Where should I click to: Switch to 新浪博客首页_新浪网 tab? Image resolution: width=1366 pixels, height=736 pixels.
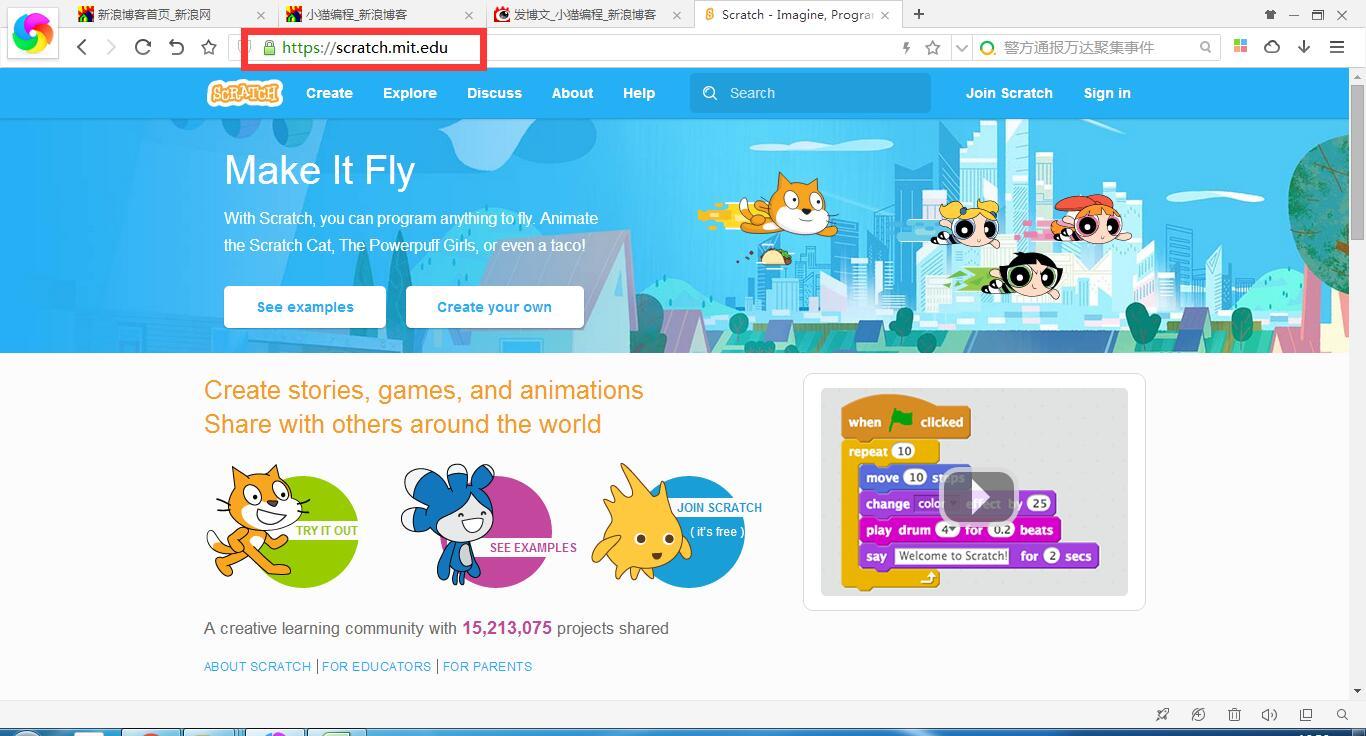point(172,15)
